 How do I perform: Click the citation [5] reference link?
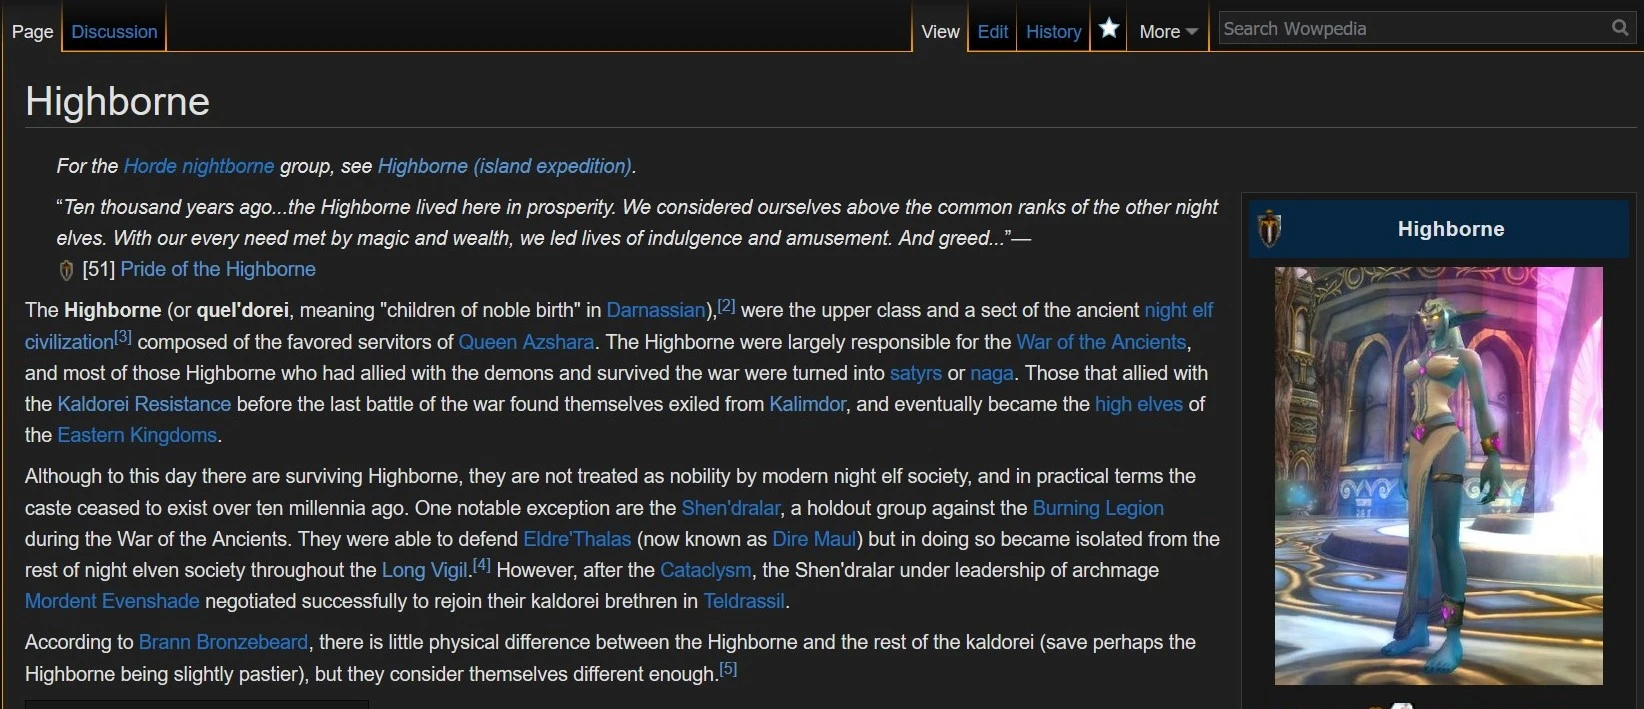(728, 669)
